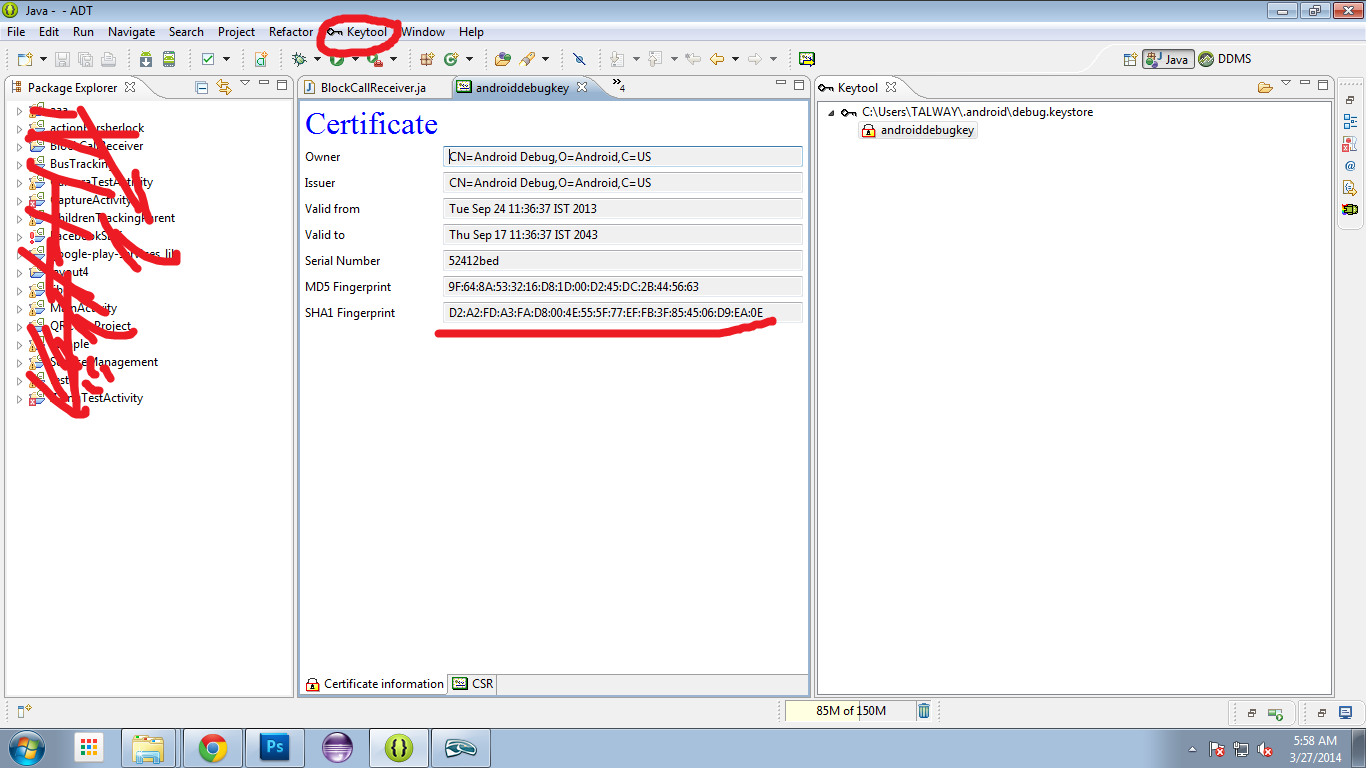The image size is (1366, 768).
Task: Switch to BlockCallReceiver.java editor tab
Action: 374,88
